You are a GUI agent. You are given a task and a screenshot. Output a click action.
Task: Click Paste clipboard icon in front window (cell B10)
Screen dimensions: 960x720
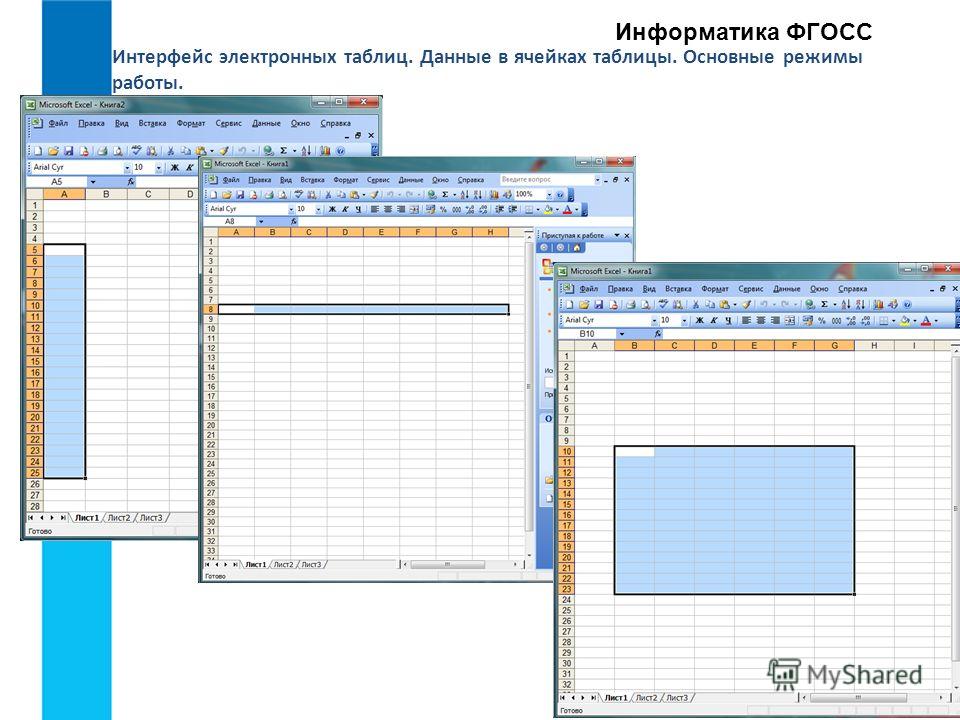pyautogui.click(x=724, y=304)
